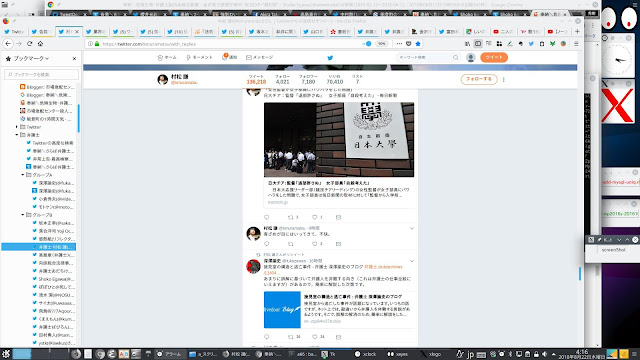Collapse the 弁護士 bookmark folder

(x=17, y=135)
